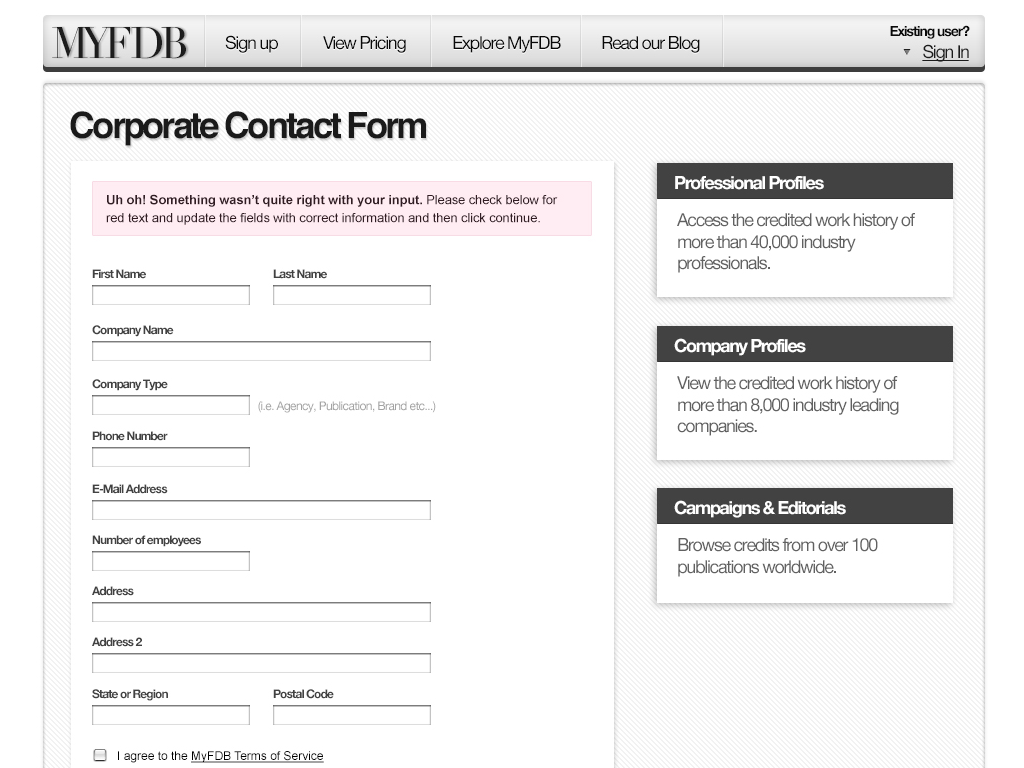Screen dimensions: 1024x768
Task: Click the MYFDB logo
Action: click(x=121, y=43)
